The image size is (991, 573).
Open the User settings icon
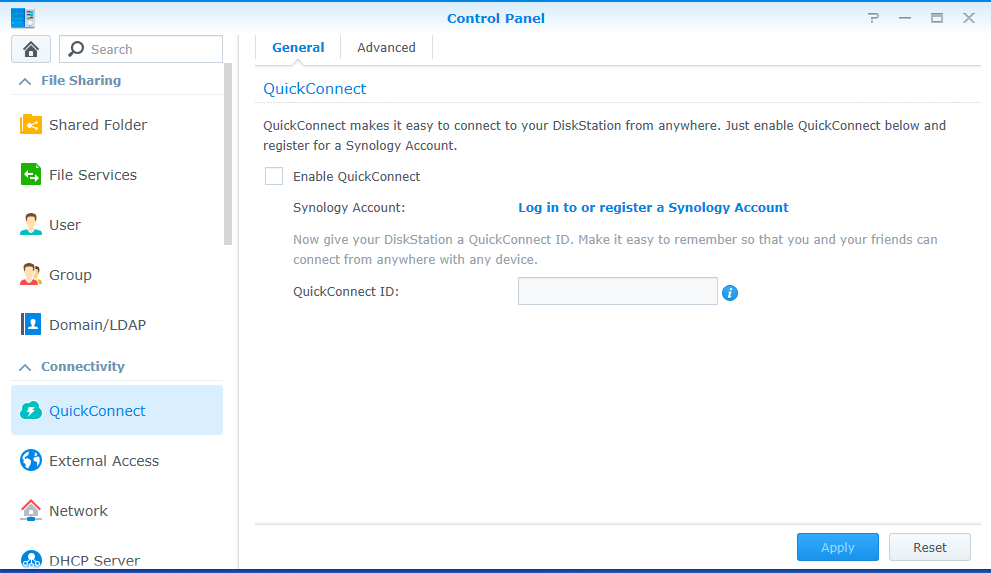[x=30, y=224]
